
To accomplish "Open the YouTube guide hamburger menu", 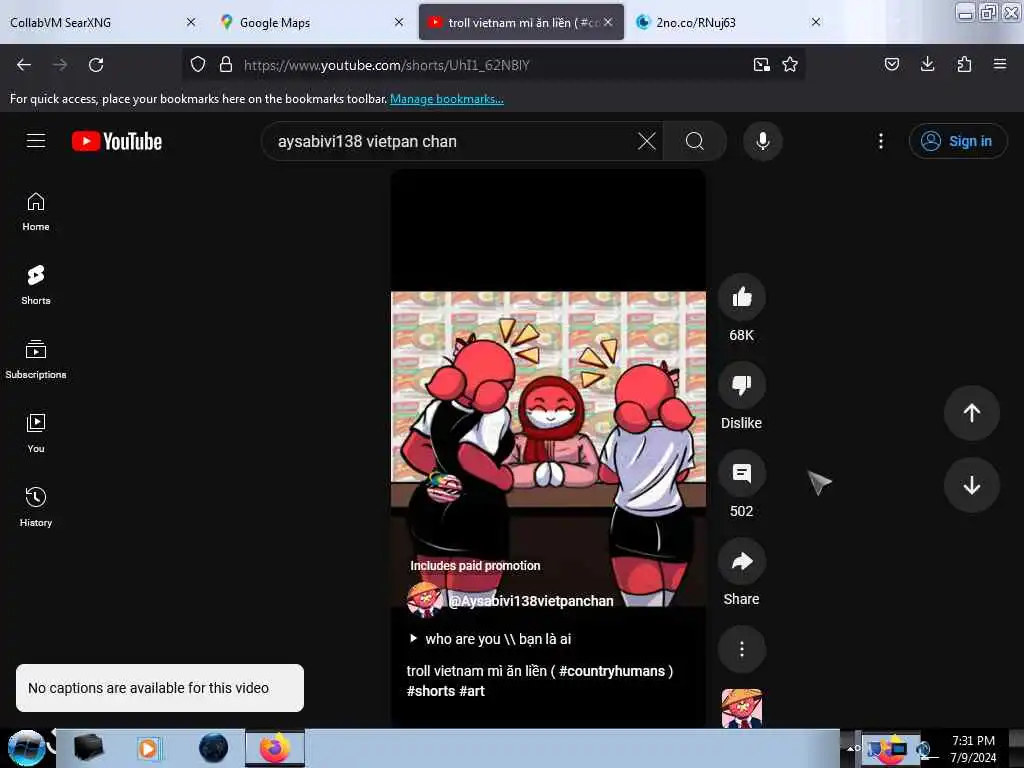I will pyautogui.click(x=36, y=140).
